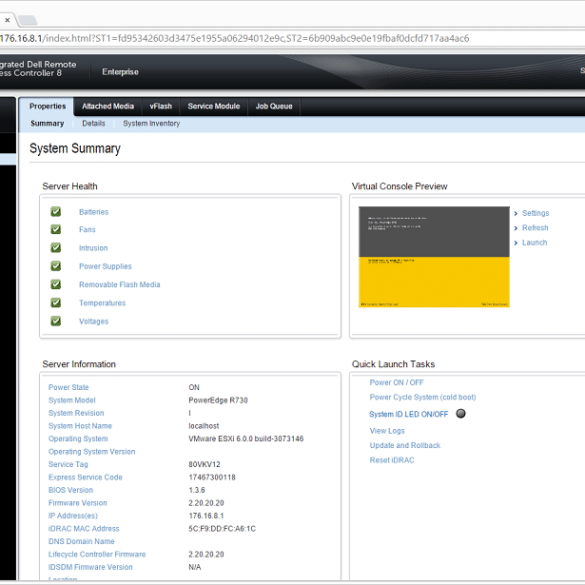The width and height of the screenshot is (585, 585).
Task: Click the Lifecycle Controller Firmware label
Action: pos(97,554)
